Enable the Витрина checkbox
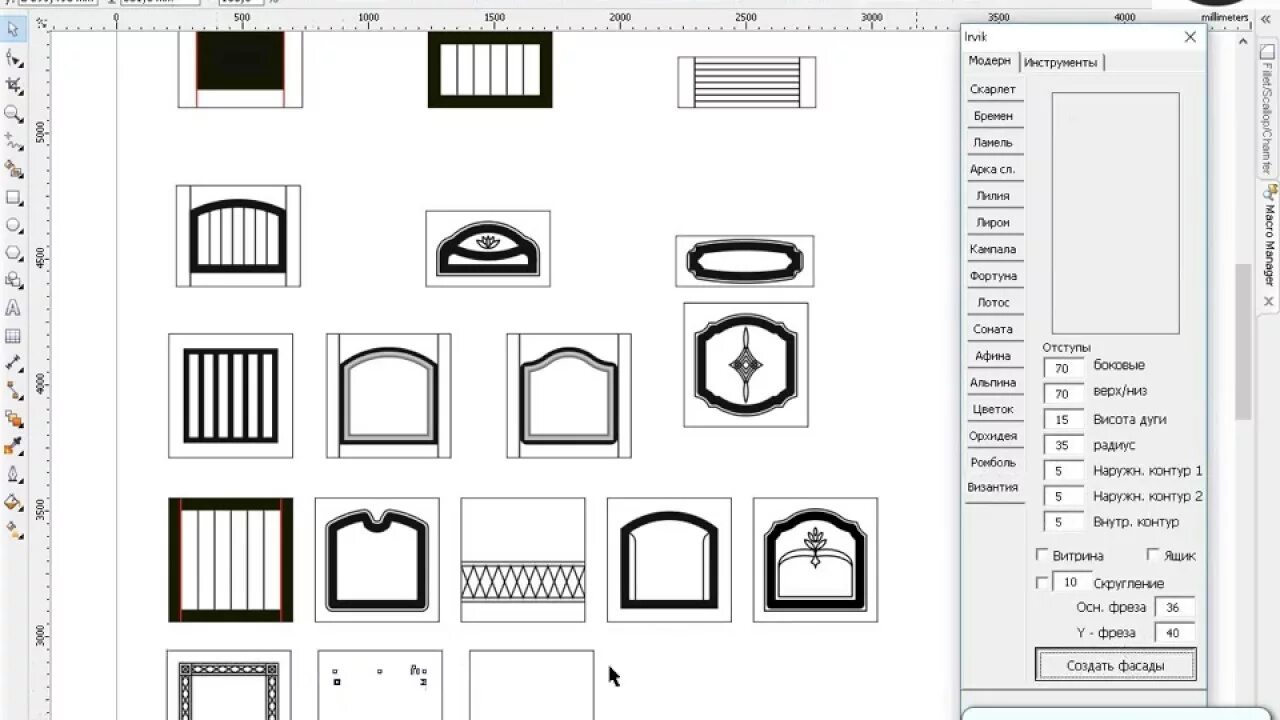Viewport: 1280px width, 720px height. [1042, 555]
